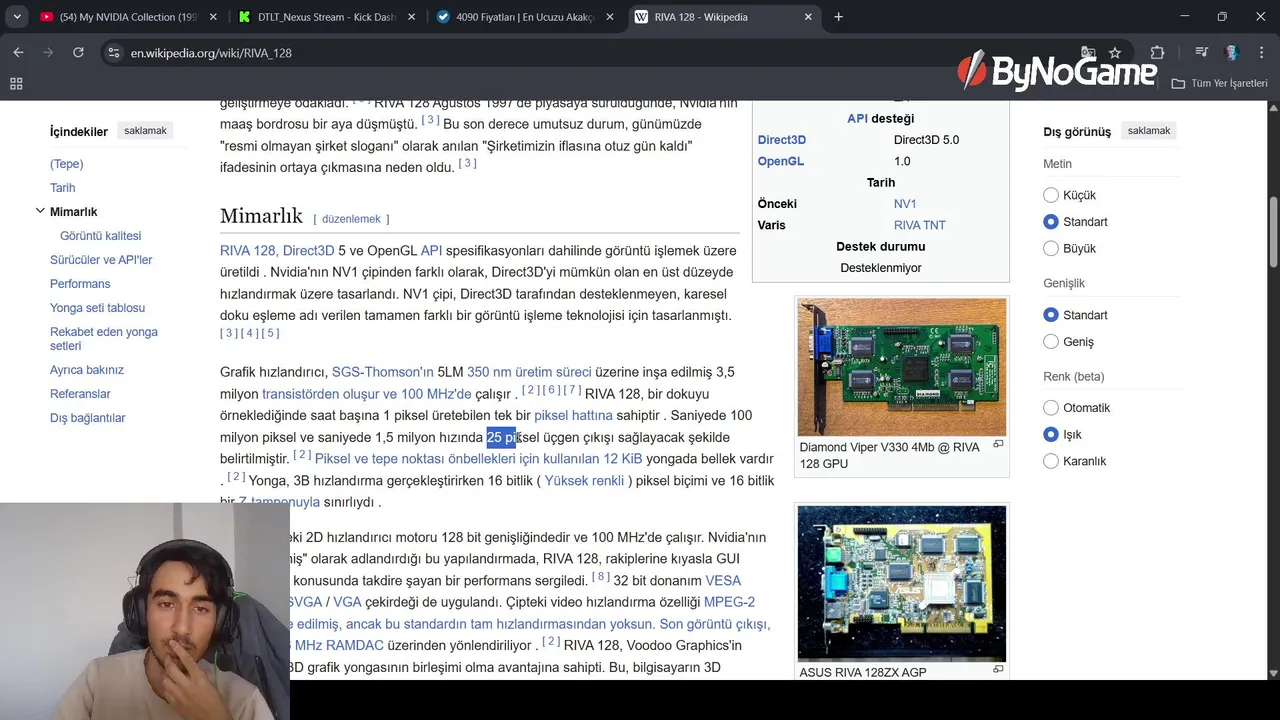Open Tüm Yer İşaretleri bookmarks folder

(1220, 84)
